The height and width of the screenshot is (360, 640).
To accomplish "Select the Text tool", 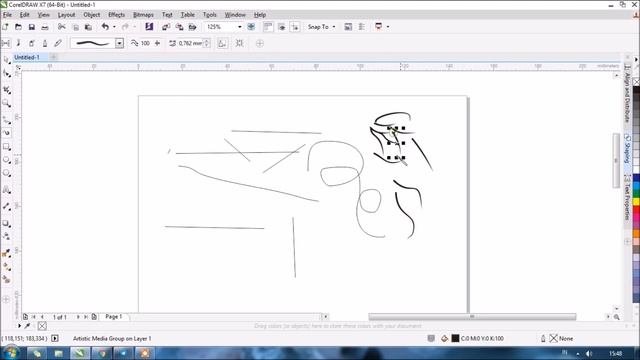I will click(7, 190).
